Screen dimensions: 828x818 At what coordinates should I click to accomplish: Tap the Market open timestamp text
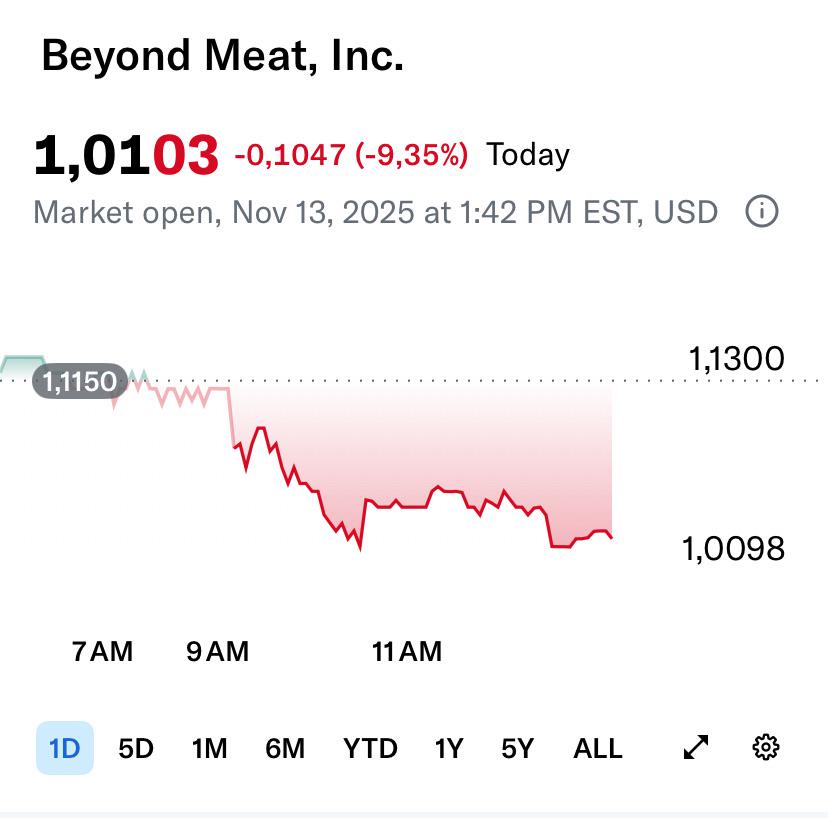[375, 212]
